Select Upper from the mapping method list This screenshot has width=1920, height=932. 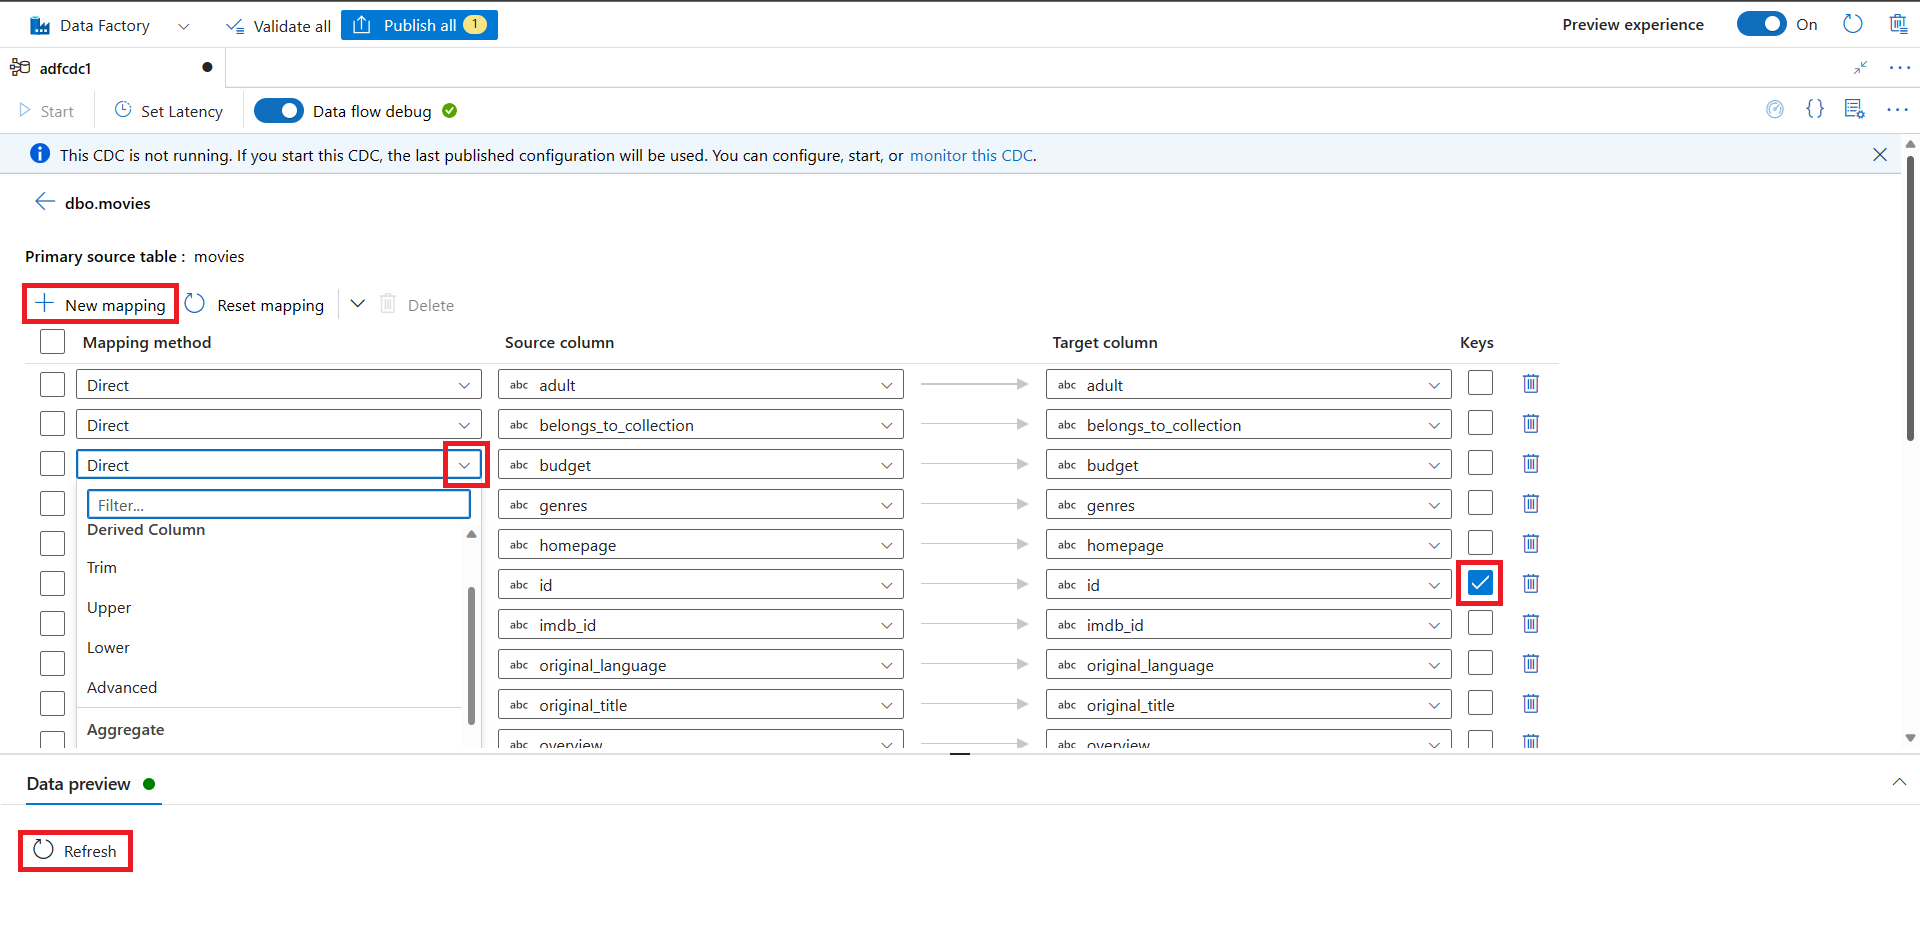109,608
